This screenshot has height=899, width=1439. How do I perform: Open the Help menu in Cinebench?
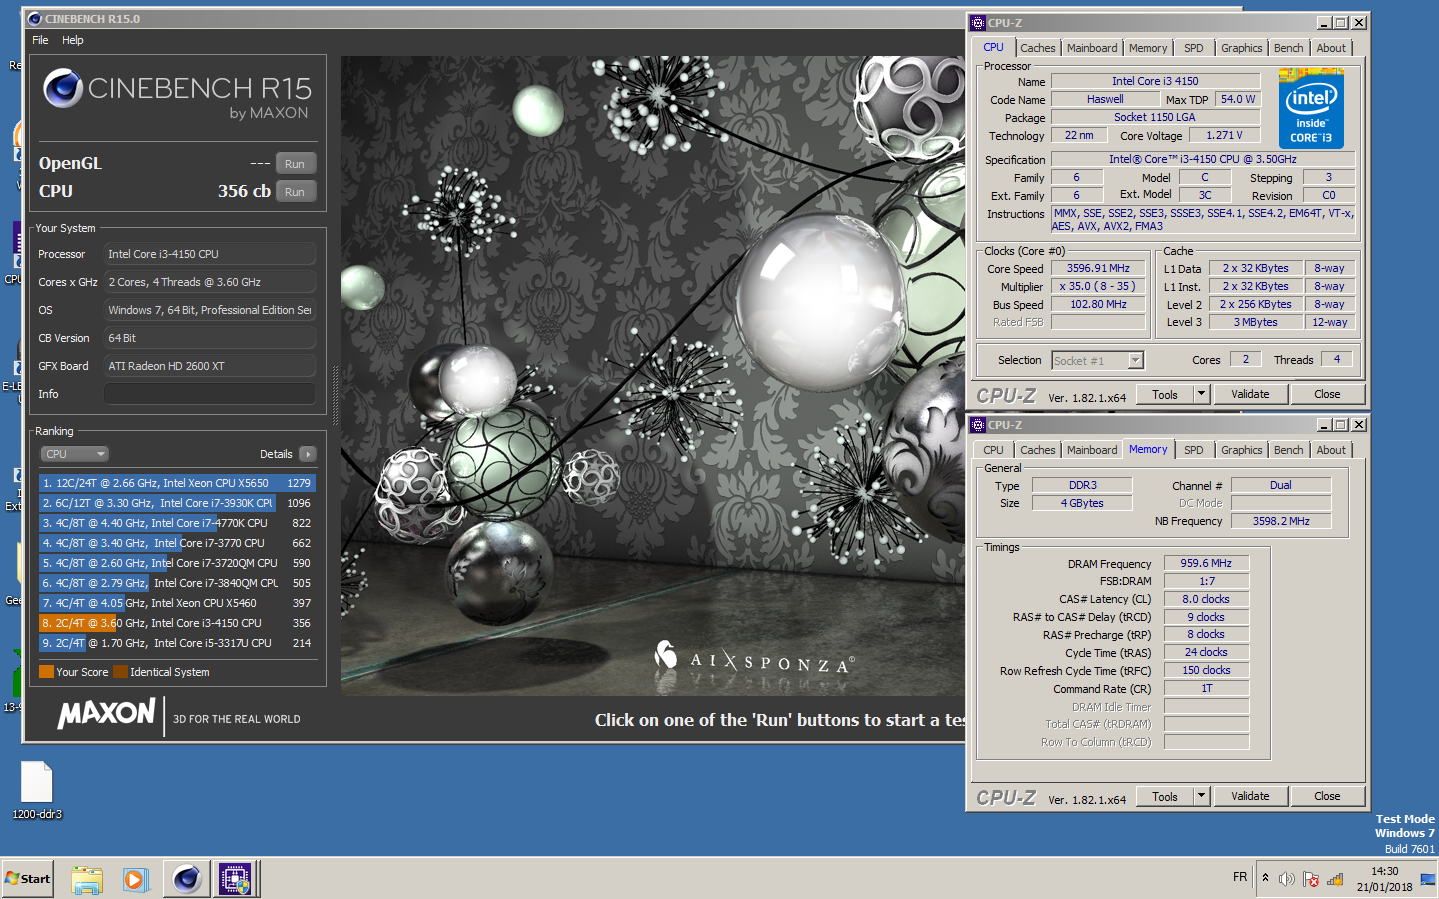point(73,40)
